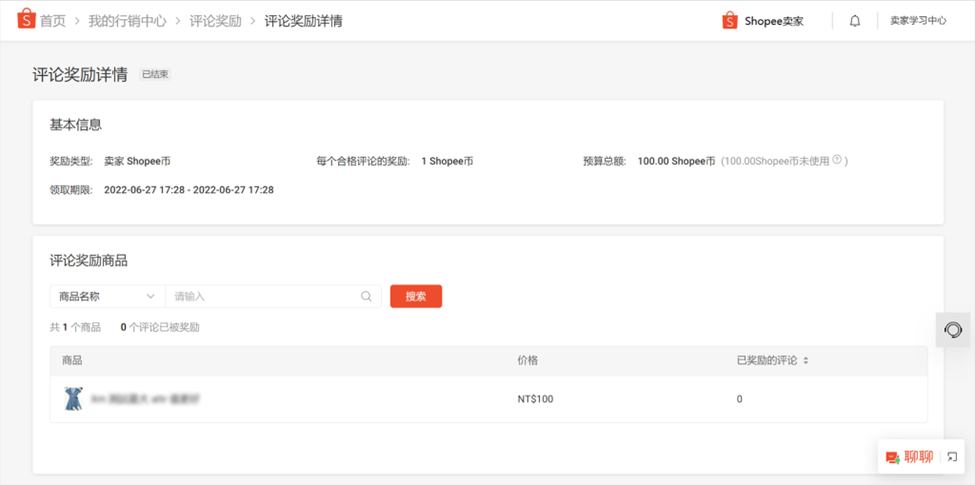Return to 评论奖励 breadcrumb page
The width and height of the screenshot is (975, 485).
pyautogui.click(x=215, y=21)
